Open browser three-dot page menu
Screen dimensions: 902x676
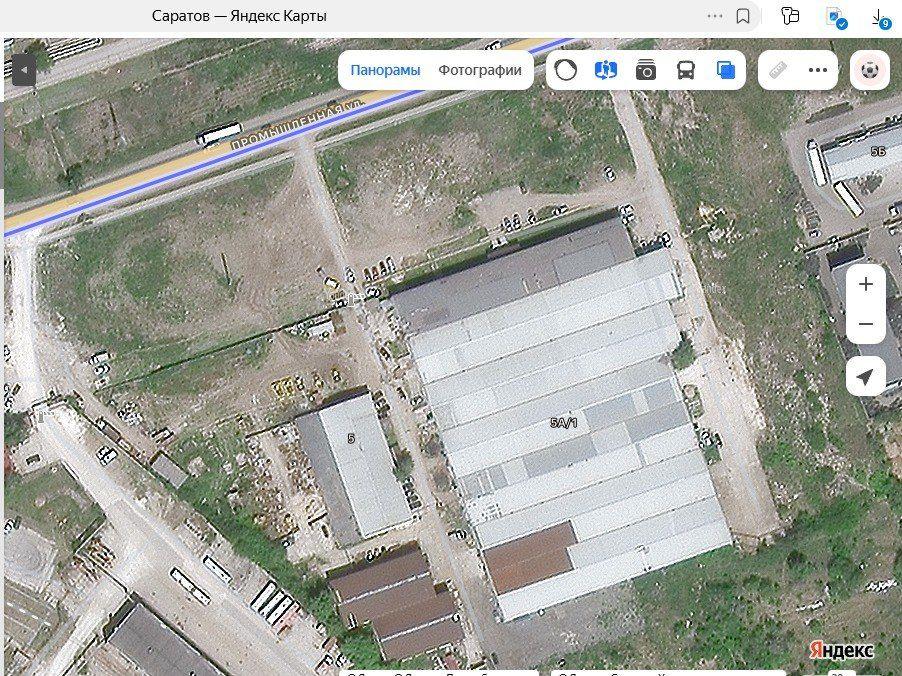[714, 16]
